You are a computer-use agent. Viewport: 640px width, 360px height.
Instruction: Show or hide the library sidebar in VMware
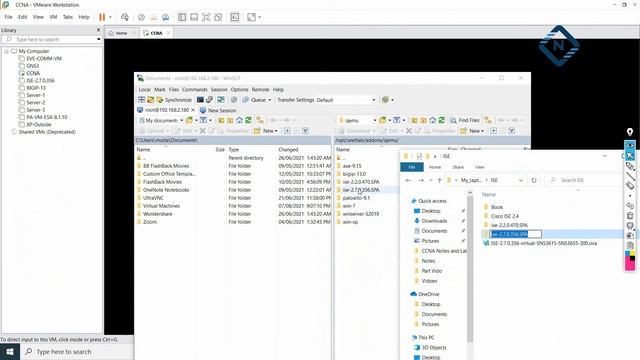[x=182, y=17]
